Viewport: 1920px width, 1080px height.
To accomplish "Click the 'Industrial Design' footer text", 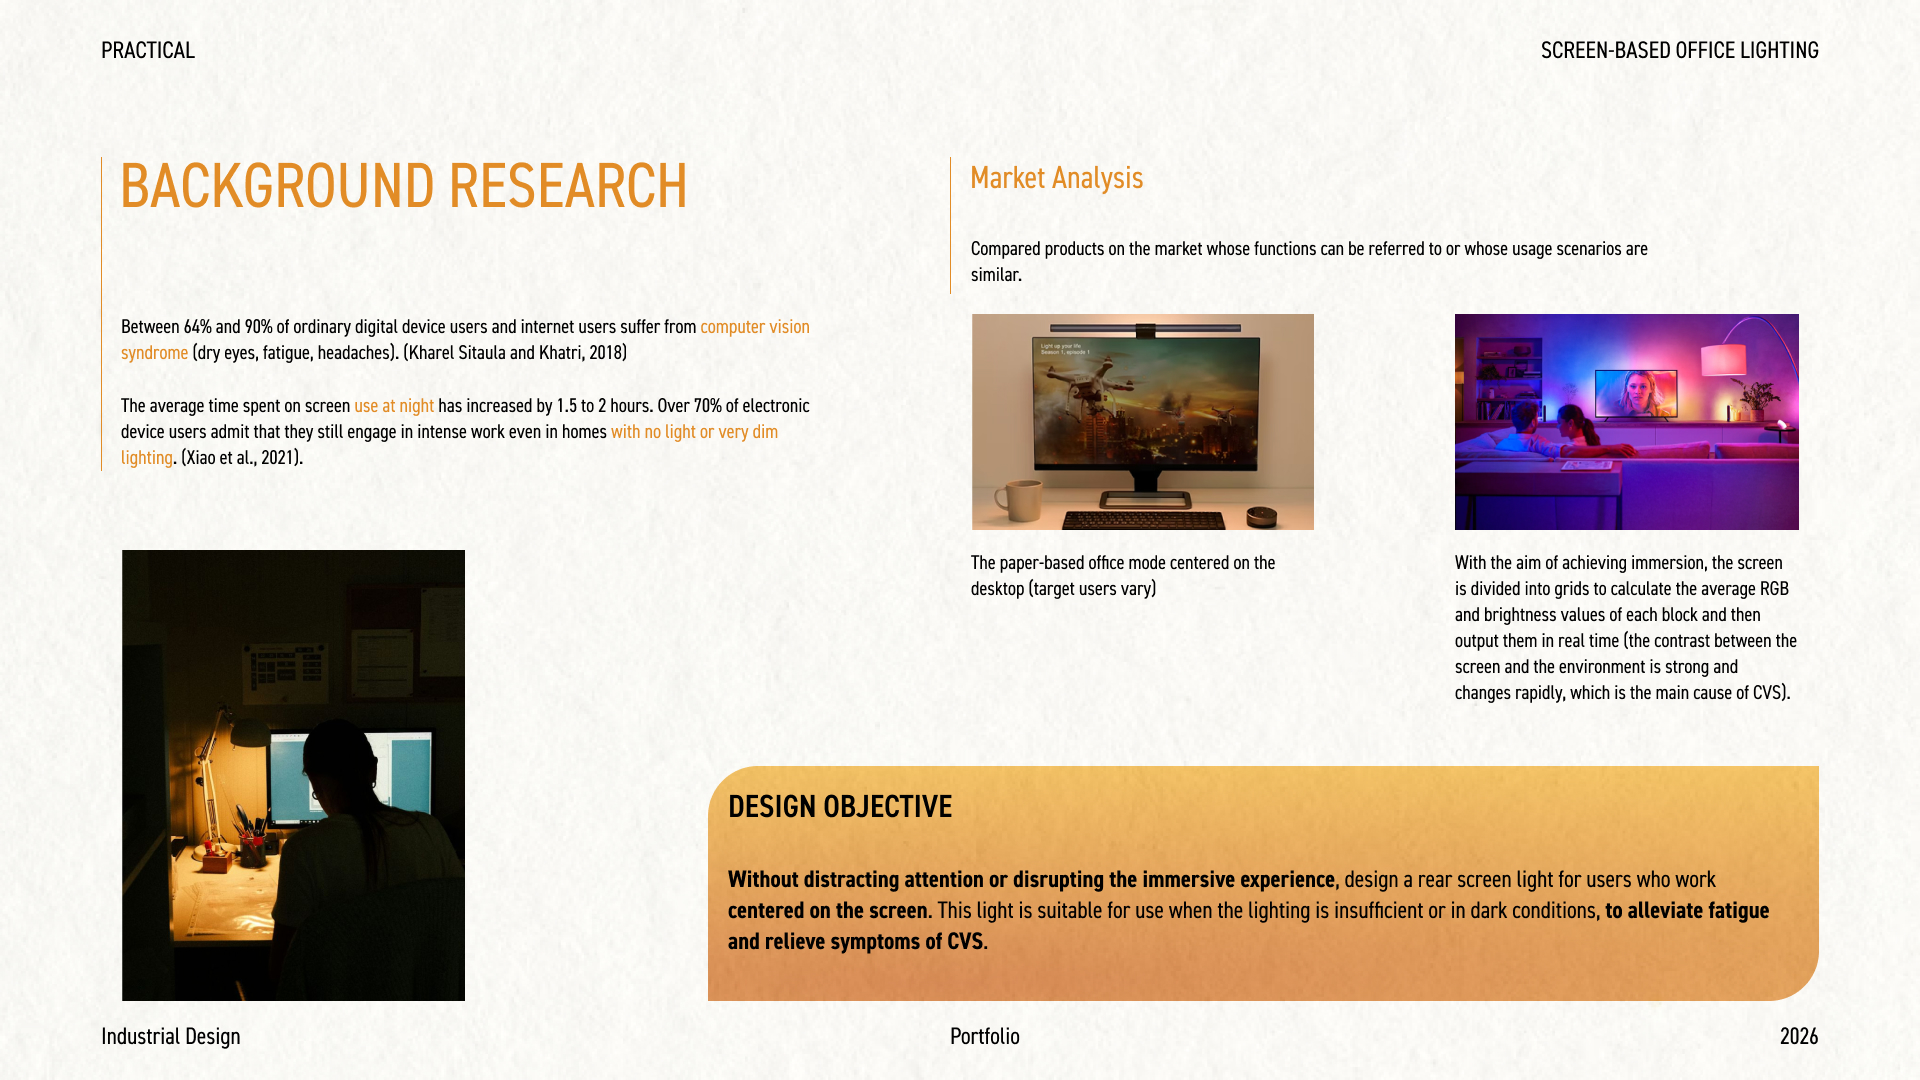I will click(x=171, y=1036).
